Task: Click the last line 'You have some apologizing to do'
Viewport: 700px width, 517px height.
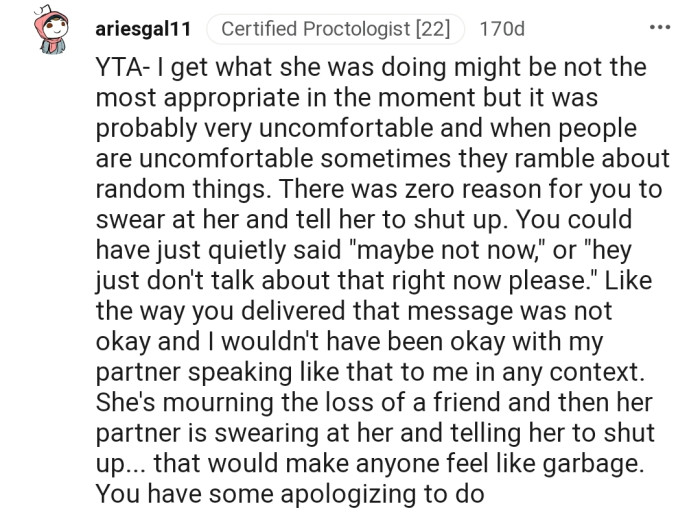Action: (290, 492)
